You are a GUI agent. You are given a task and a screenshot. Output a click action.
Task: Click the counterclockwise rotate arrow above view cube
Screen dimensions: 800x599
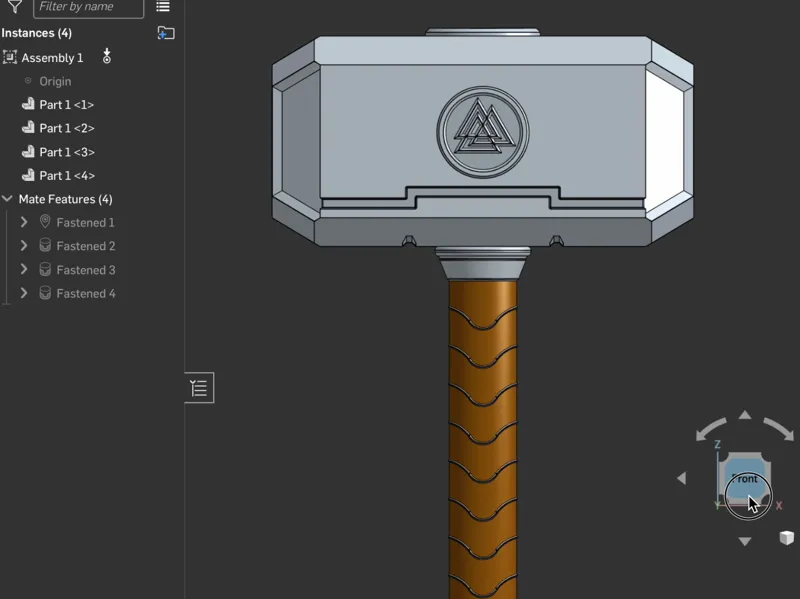click(x=711, y=429)
